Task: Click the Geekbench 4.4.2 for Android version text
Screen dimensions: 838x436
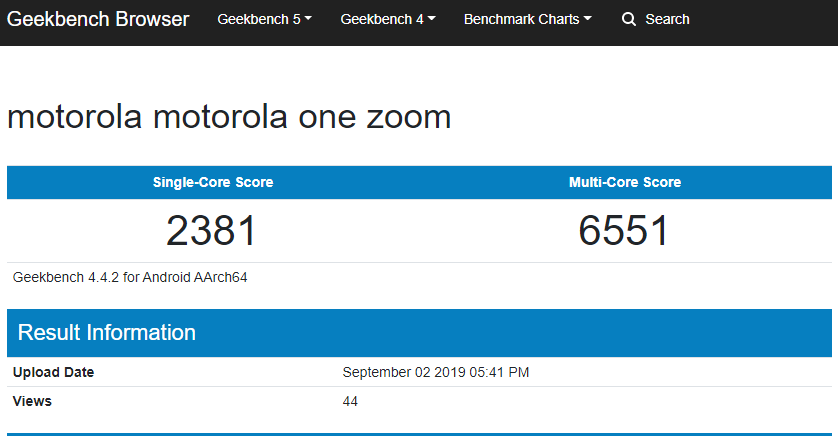Action: [x=130, y=277]
